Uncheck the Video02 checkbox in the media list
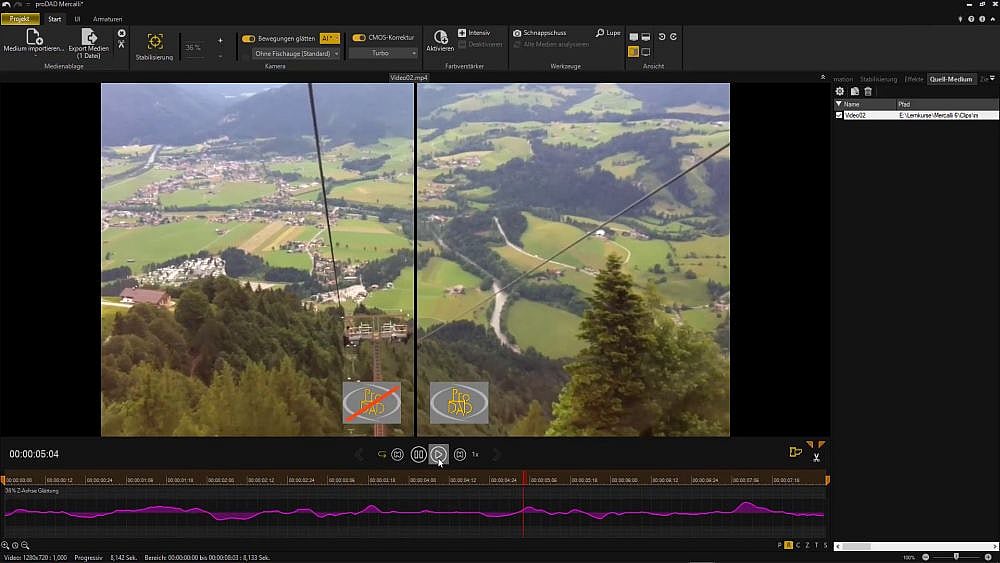 839,115
